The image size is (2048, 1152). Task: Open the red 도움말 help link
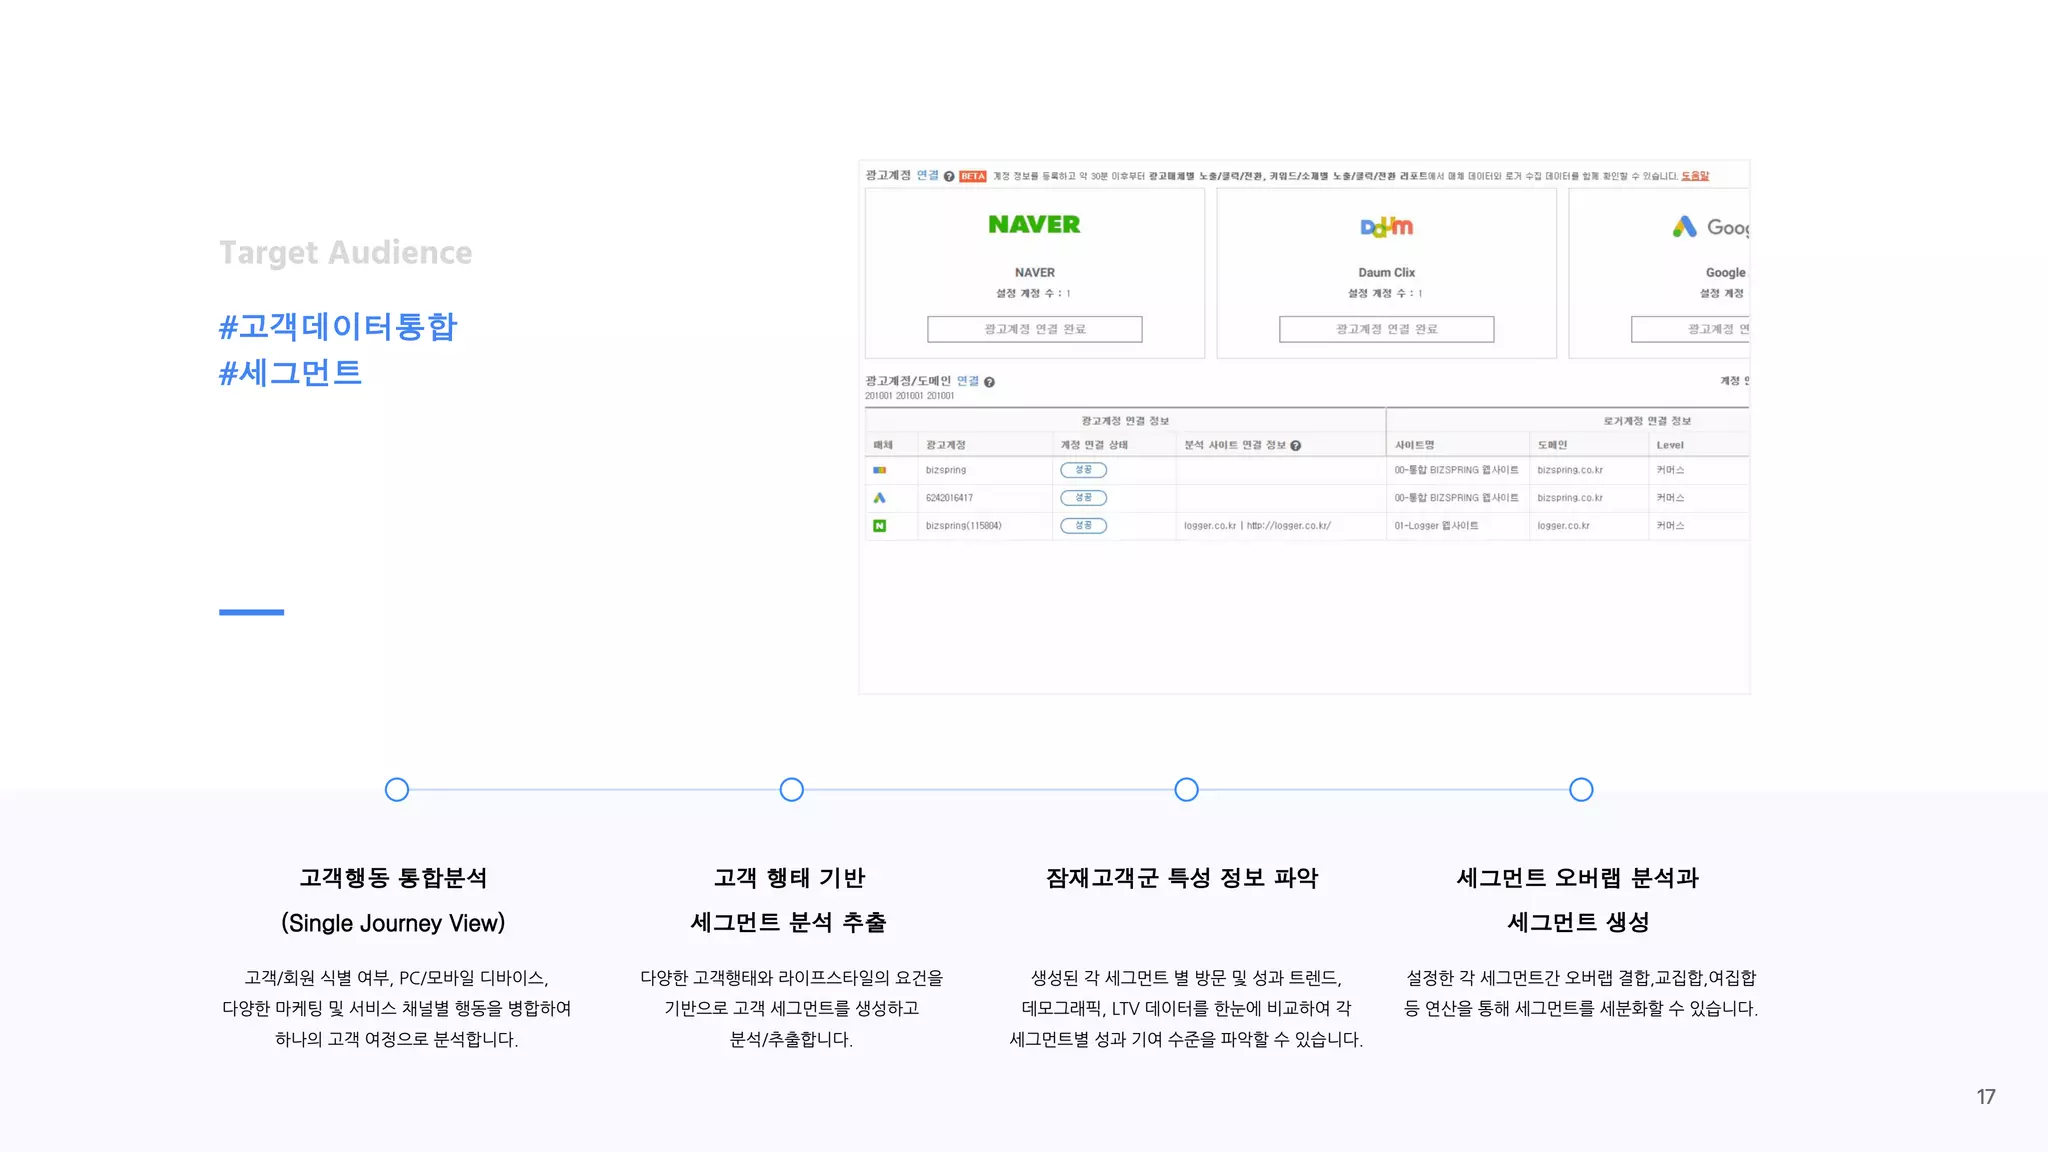click(1695, 176)
